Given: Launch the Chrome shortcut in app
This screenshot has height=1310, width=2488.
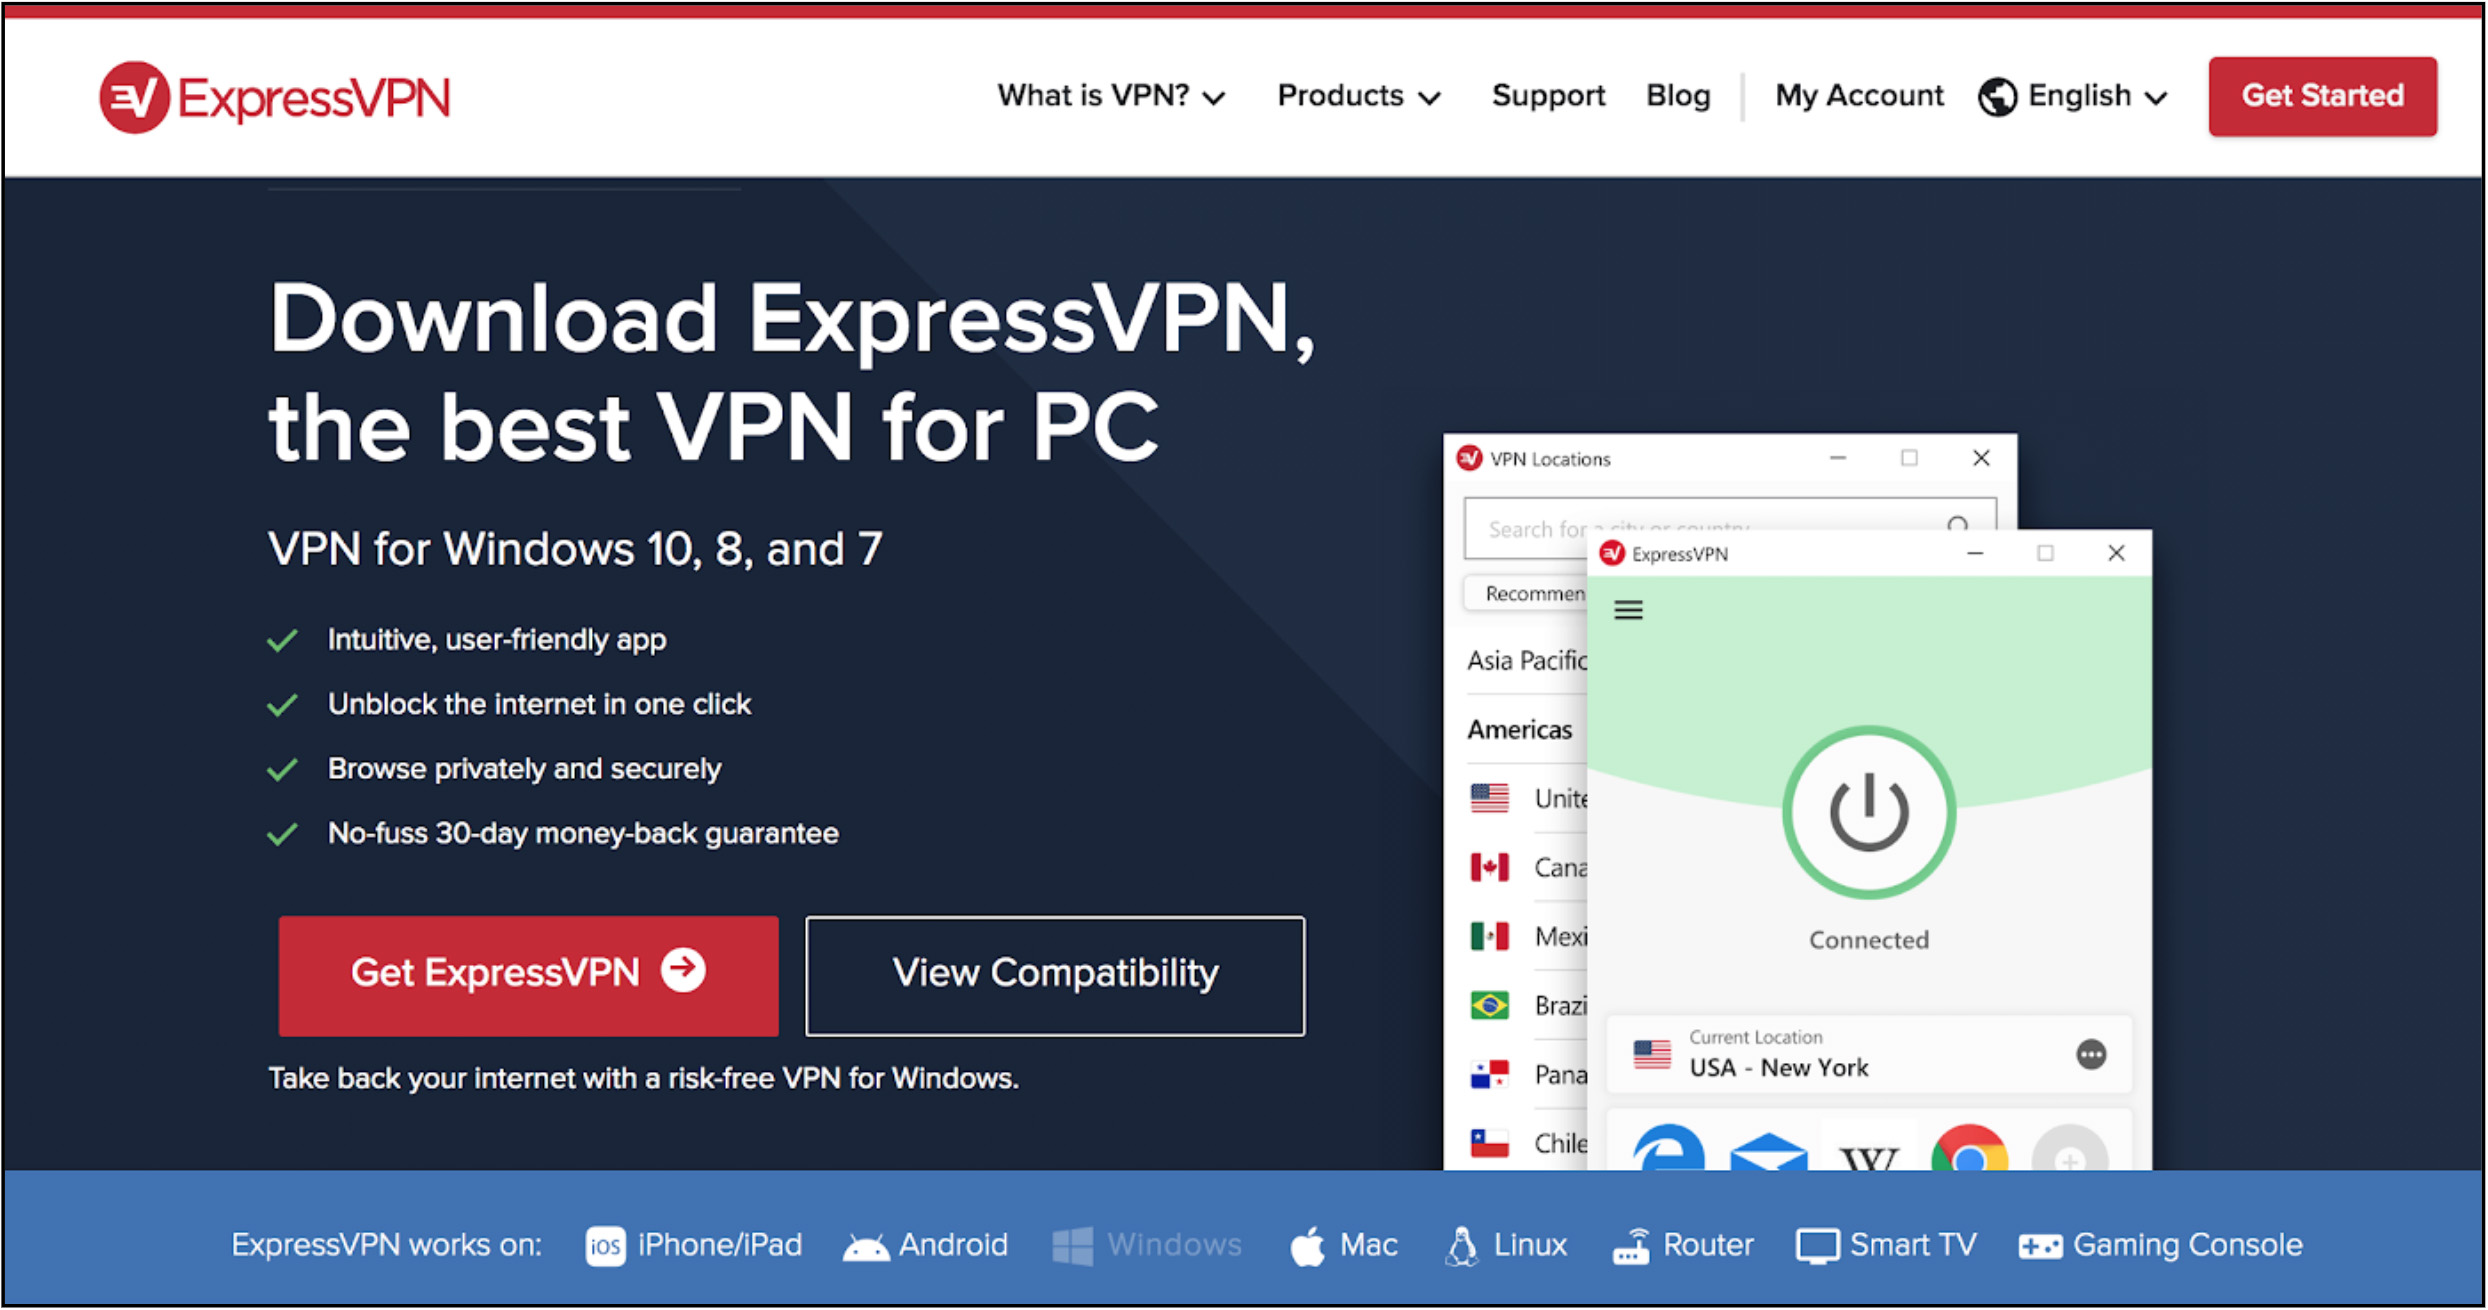Looking at the screenshot, I should click(x=1969, y=1148).
